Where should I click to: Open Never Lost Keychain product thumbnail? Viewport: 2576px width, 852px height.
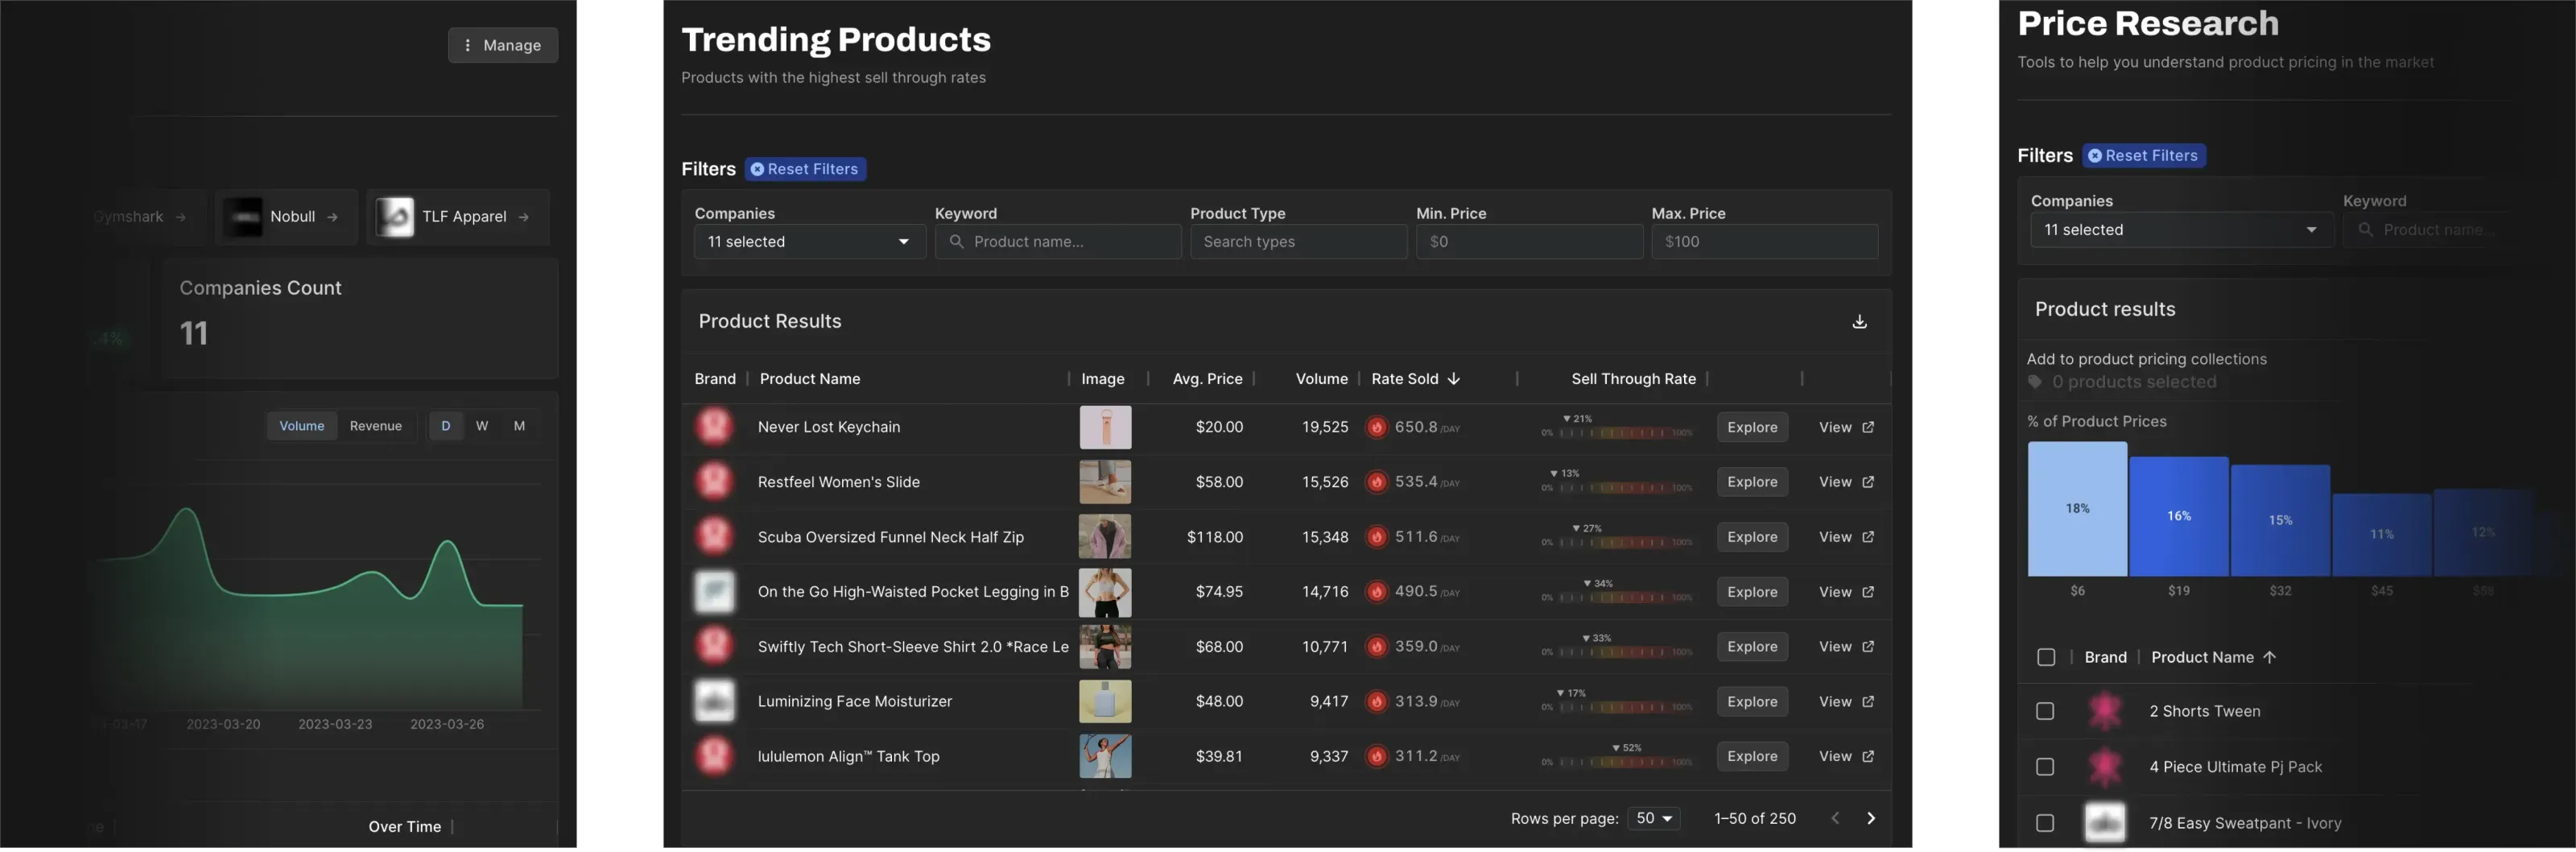1105,428
